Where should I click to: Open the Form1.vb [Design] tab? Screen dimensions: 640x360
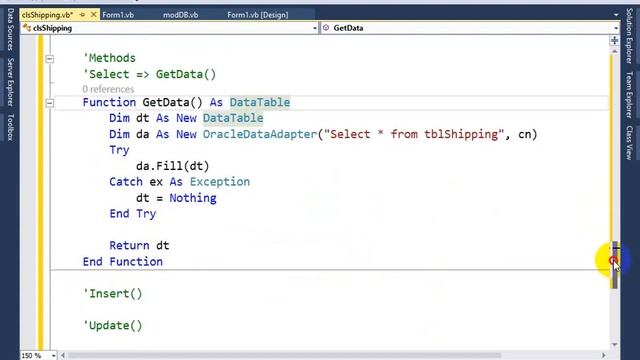258,15
